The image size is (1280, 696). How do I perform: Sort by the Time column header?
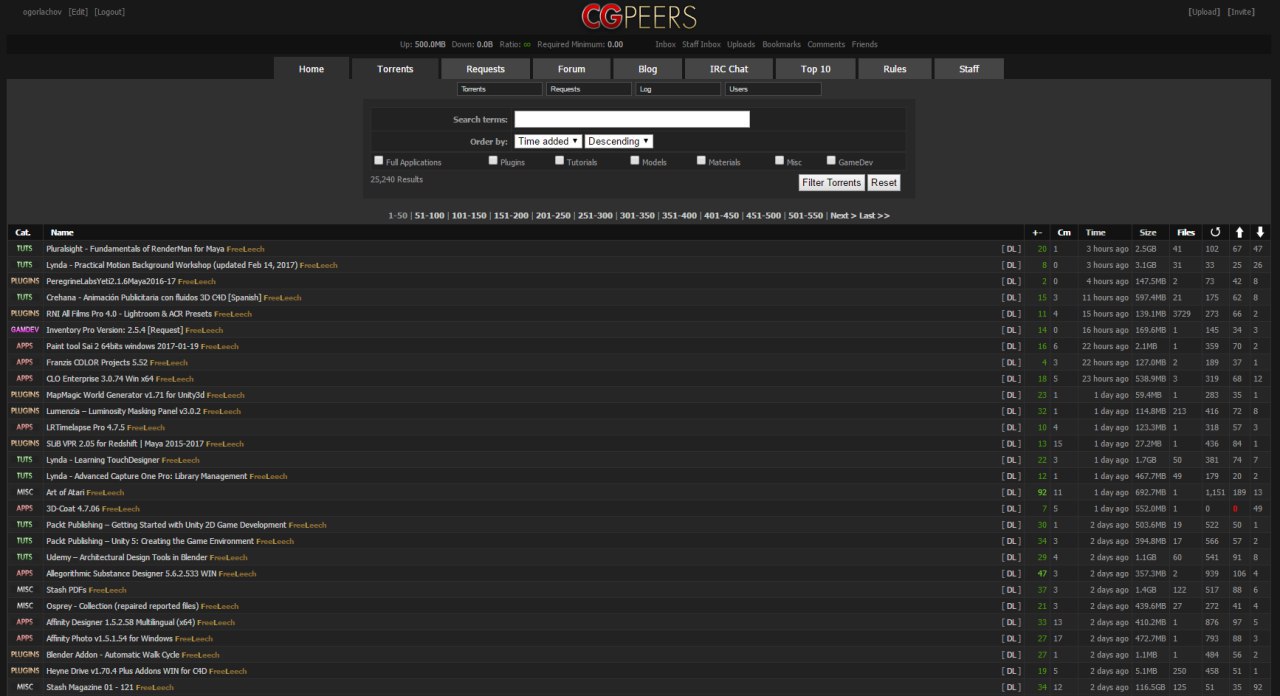click(x=1096, y=232)
